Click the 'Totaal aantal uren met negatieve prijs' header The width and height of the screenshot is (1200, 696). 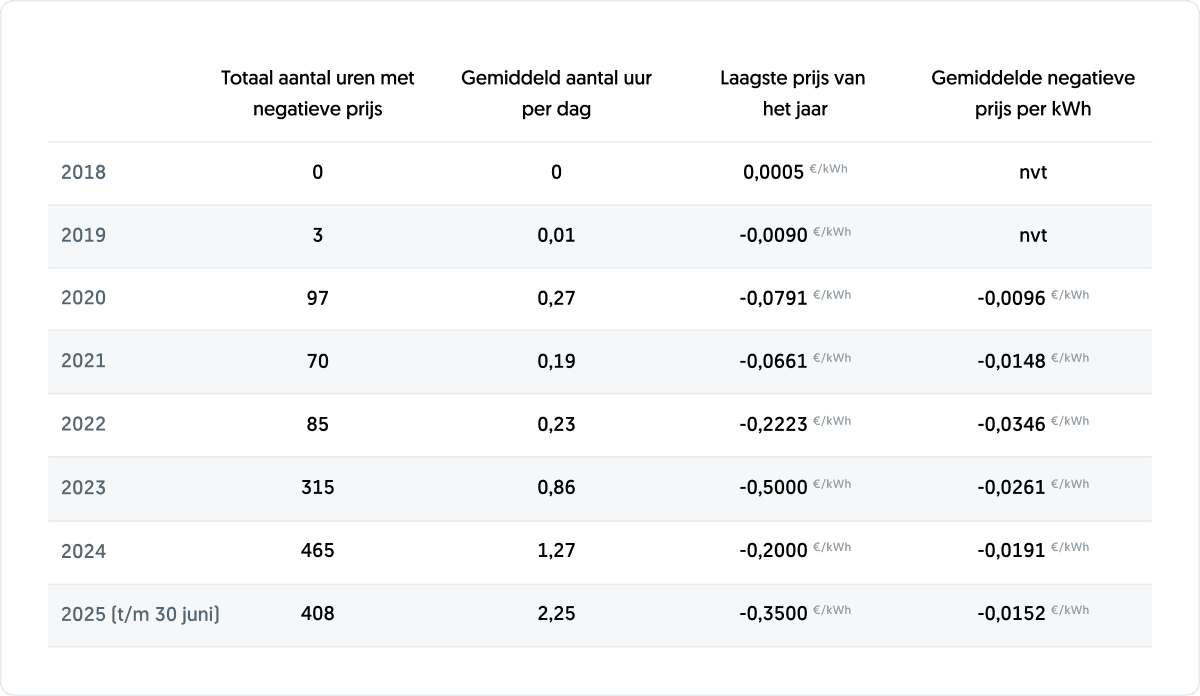[x=317, y=93]
